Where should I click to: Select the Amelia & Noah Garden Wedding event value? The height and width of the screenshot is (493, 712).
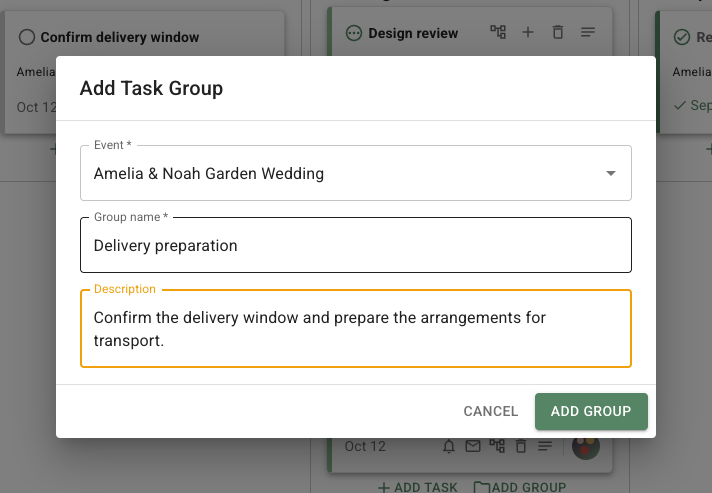[x=209, y=173]
